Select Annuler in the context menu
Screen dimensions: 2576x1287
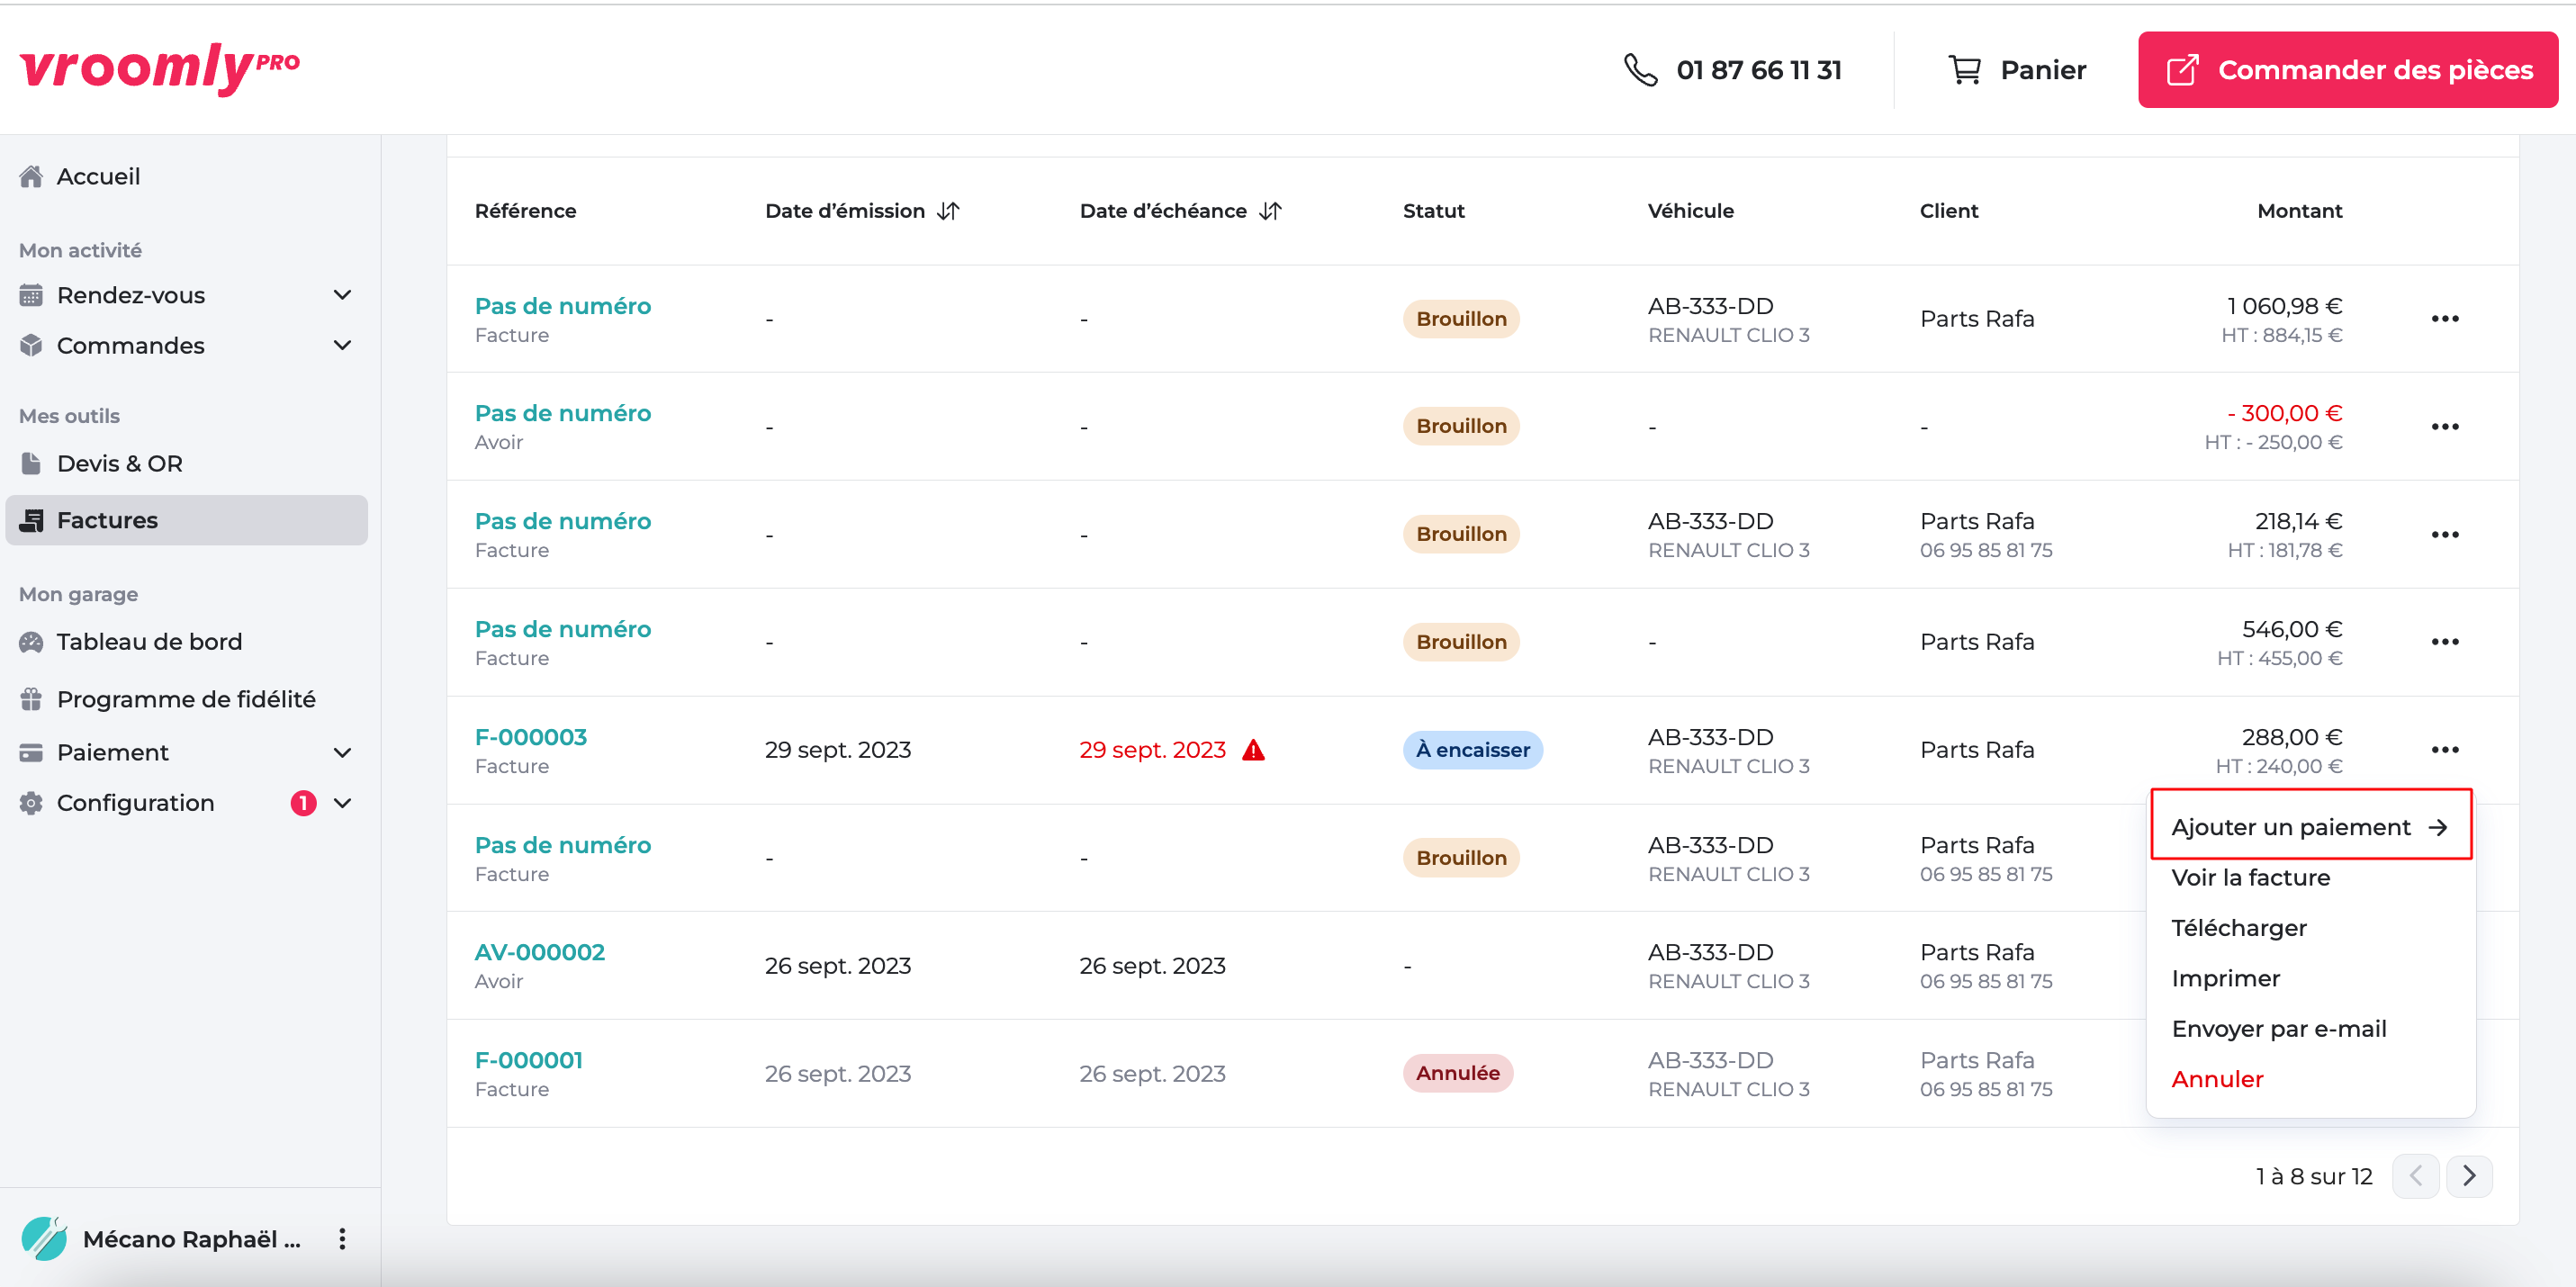click(x=2216, y=1079)
